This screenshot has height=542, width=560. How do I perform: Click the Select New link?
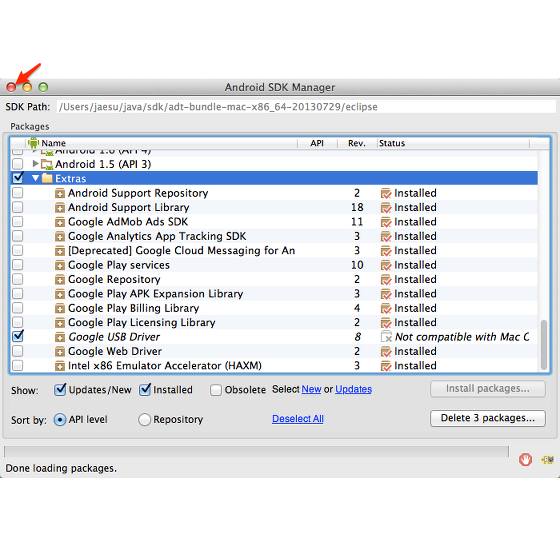click(x=311, y=389)
